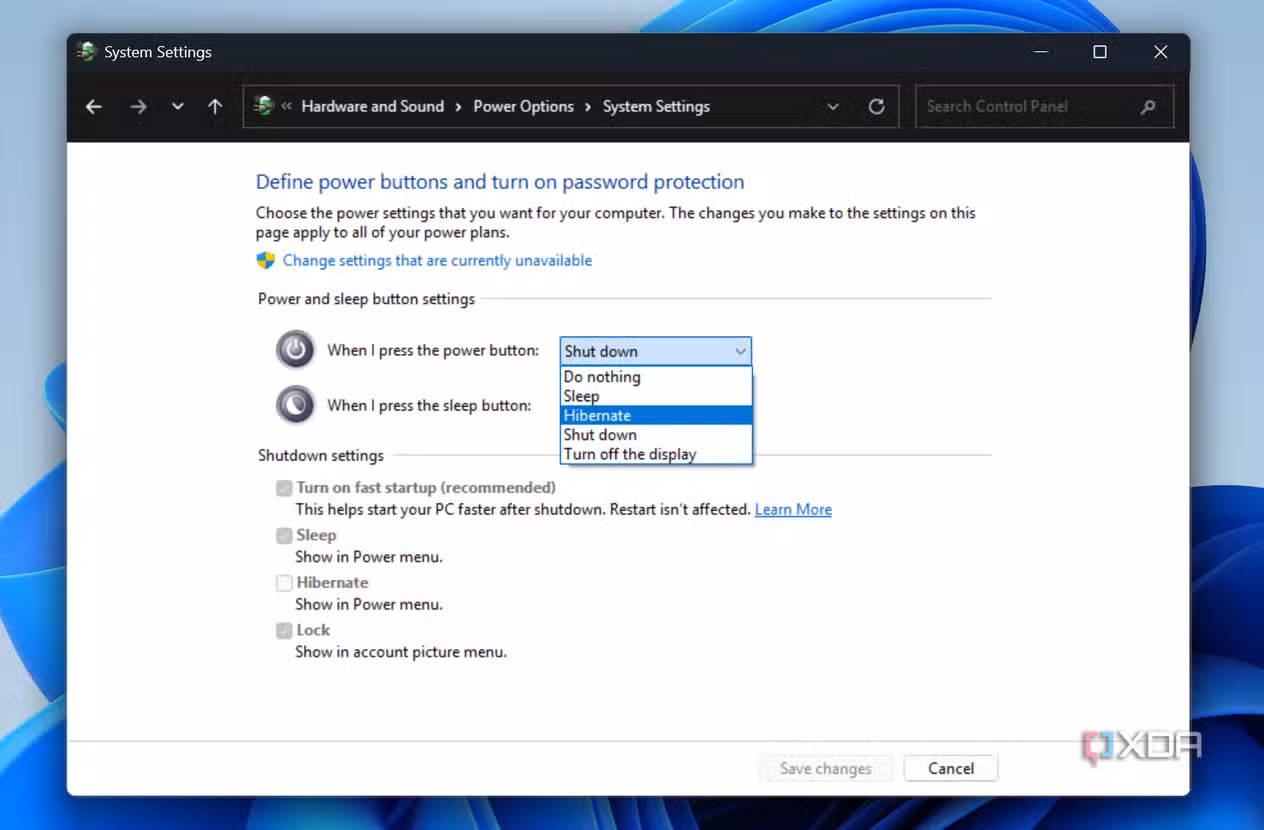Expand the address bar history dropdown

pyautogui.click(x=832, y=107)
